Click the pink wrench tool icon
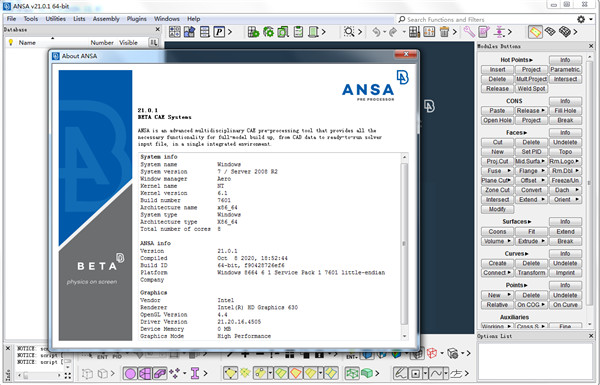This screenshot has width=600, height=385. click(469, 32)
